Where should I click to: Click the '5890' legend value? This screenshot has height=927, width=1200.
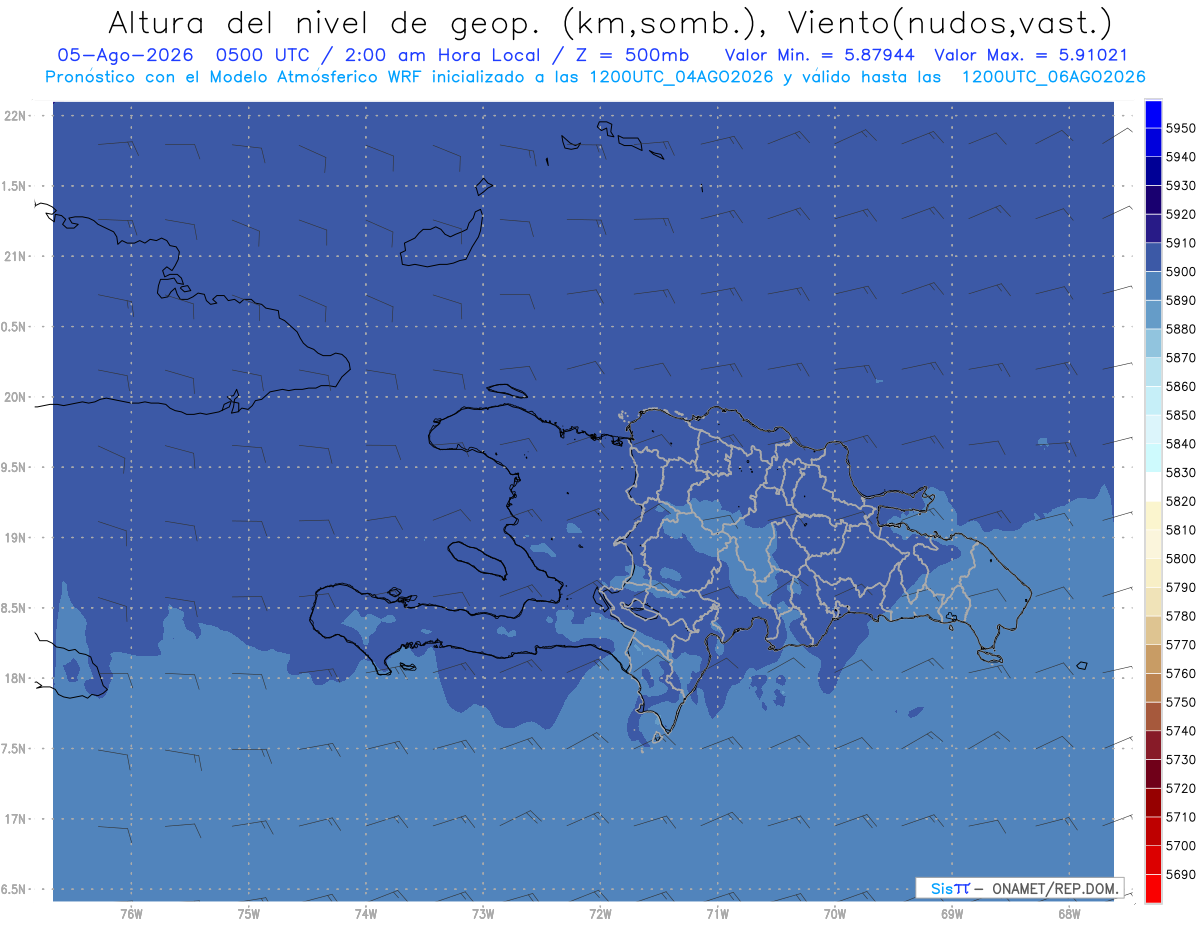pos(1180,300)
